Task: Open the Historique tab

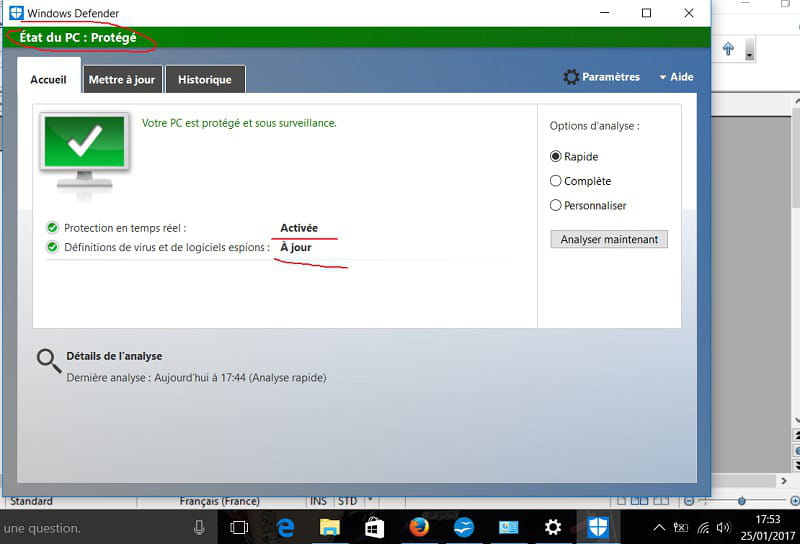Action: point(205,80)
